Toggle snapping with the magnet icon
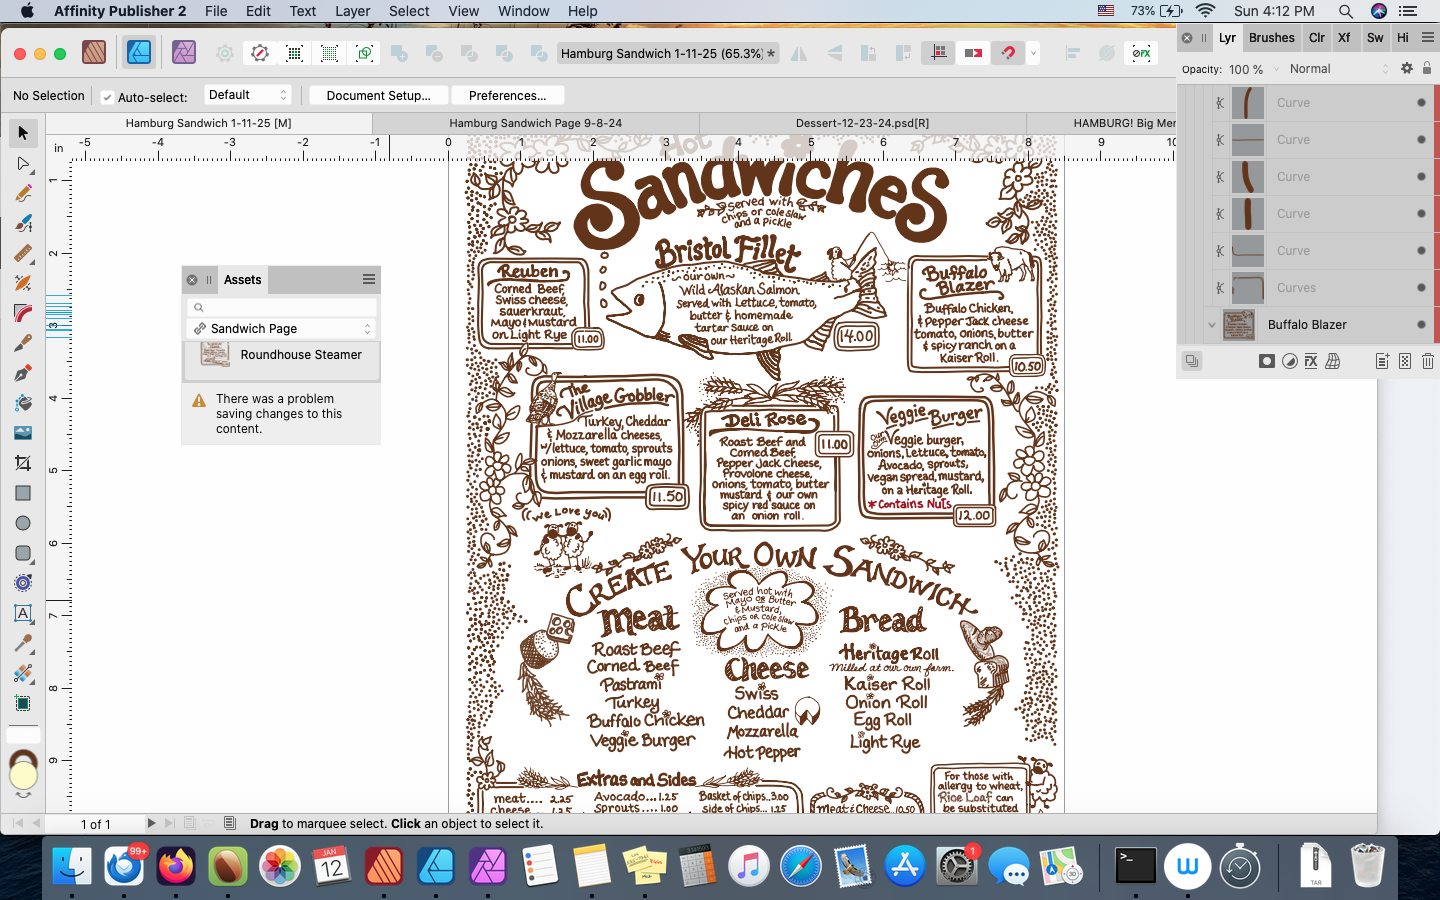This screenshot has height=900, width=1440. pos(1008,53)
